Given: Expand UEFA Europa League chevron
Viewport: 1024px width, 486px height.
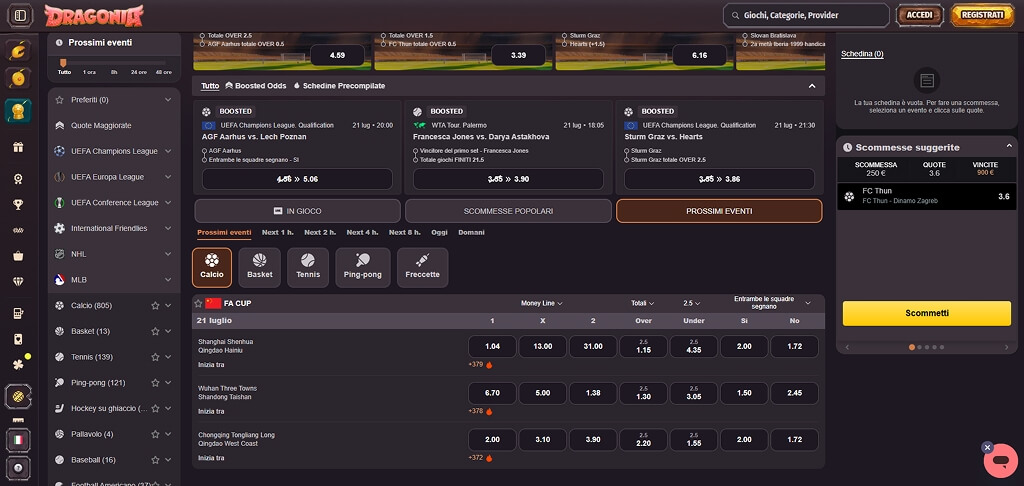Looking at the screenshot, I should (x=168, y=176).
